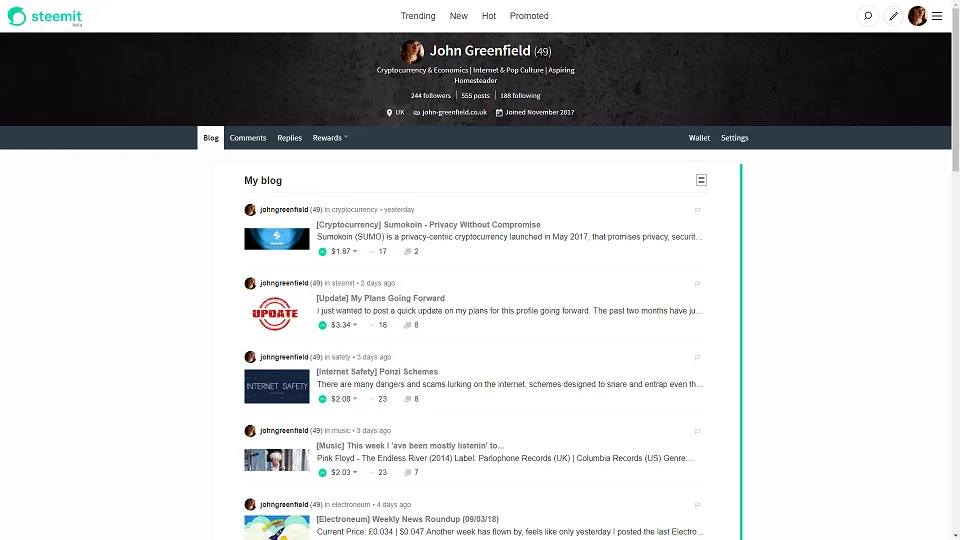Open the steemit tag link
This screenshot has width=960, height=540.
343,283
